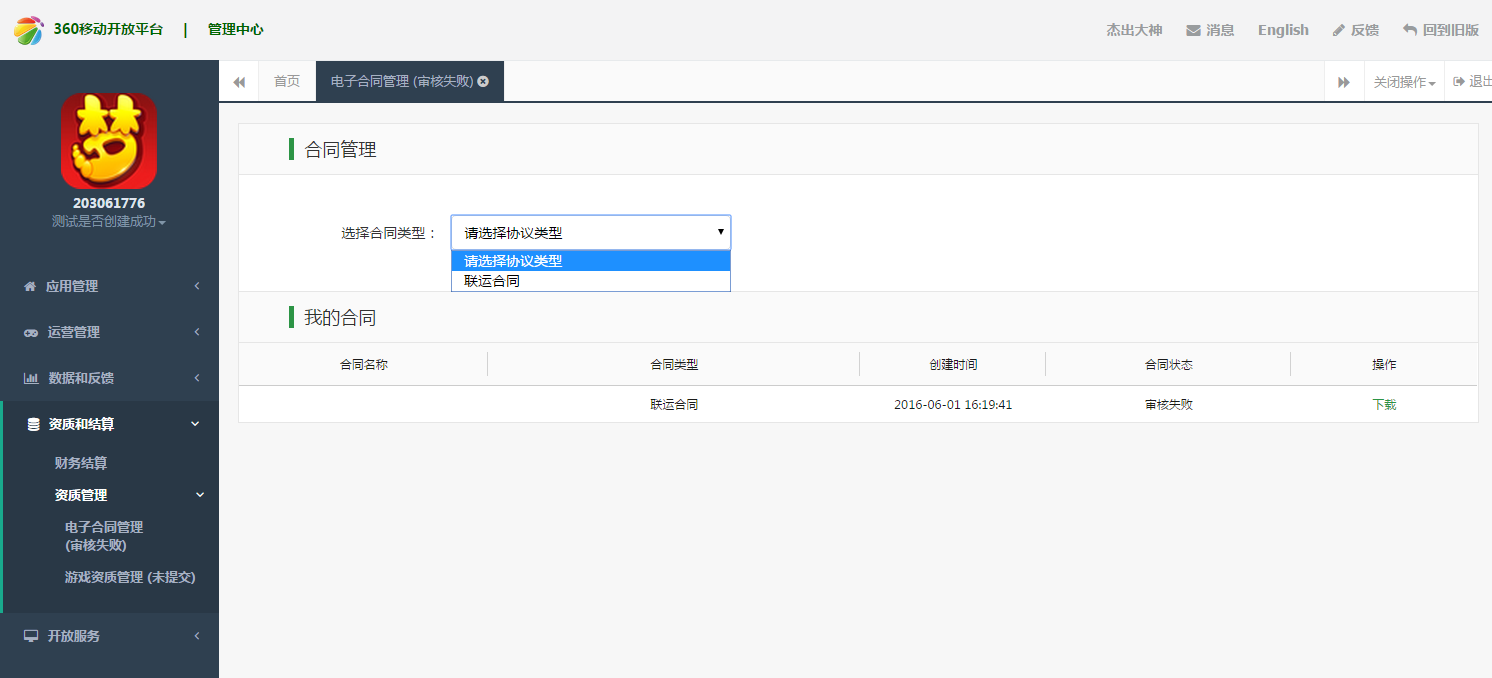The image size is (1492, 678).
Task: Expand the 数据和反馈 sidebar menu
Action: coord(110,378)
